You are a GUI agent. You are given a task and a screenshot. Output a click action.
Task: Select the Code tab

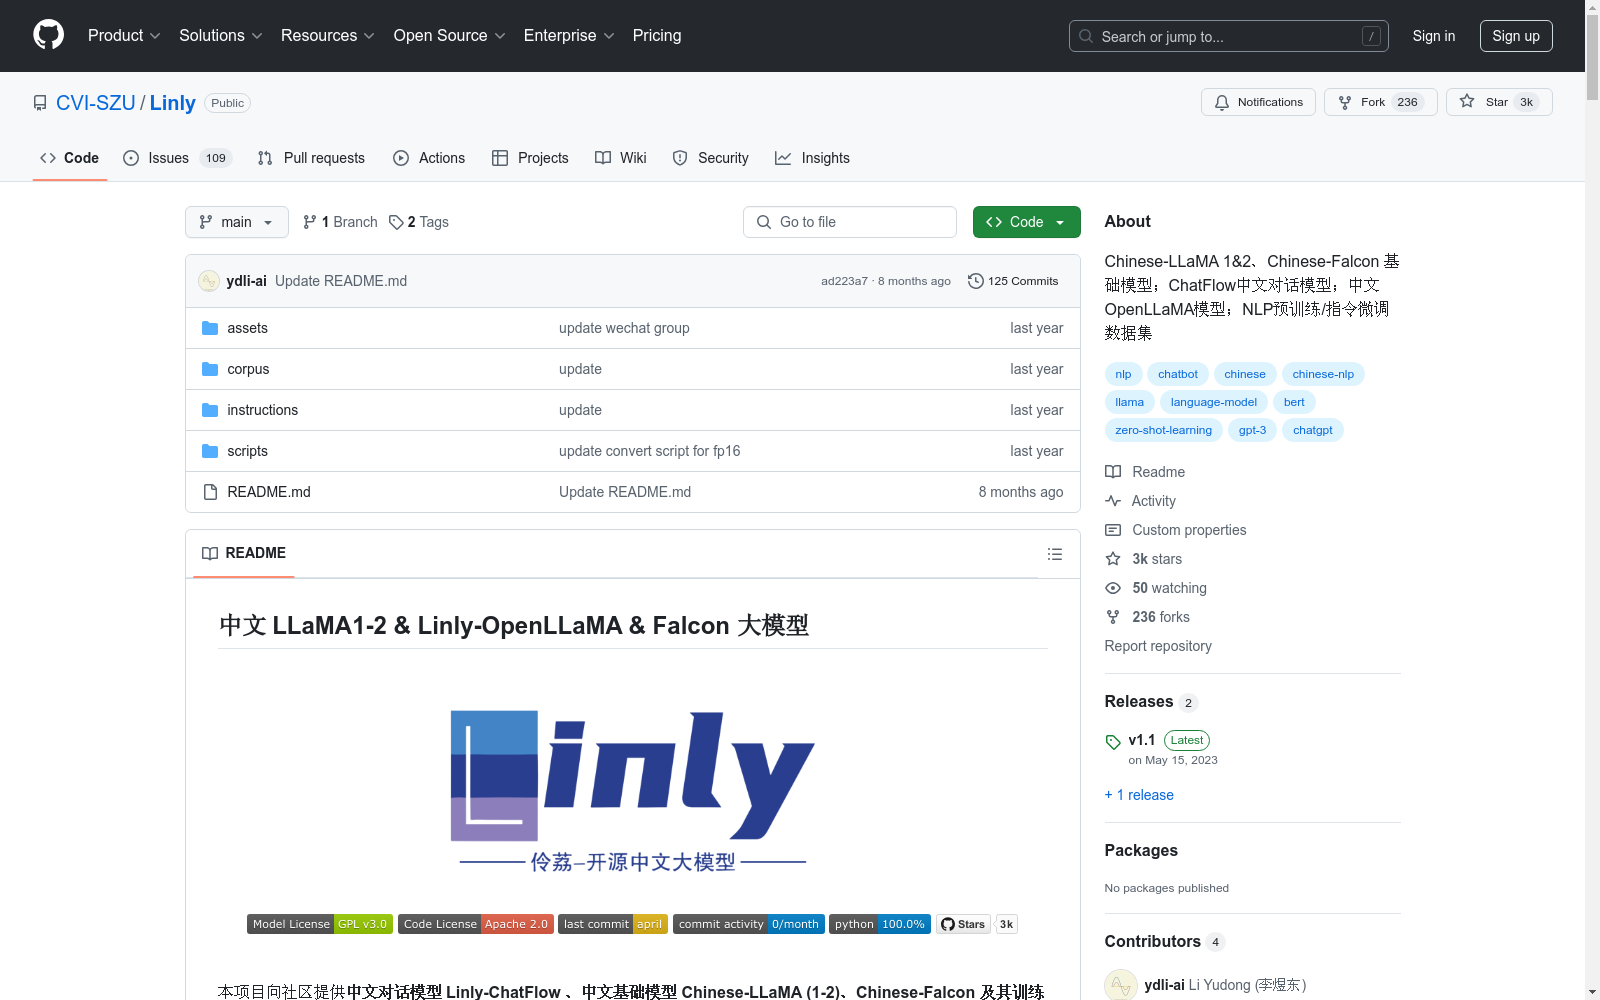point(70,158)
